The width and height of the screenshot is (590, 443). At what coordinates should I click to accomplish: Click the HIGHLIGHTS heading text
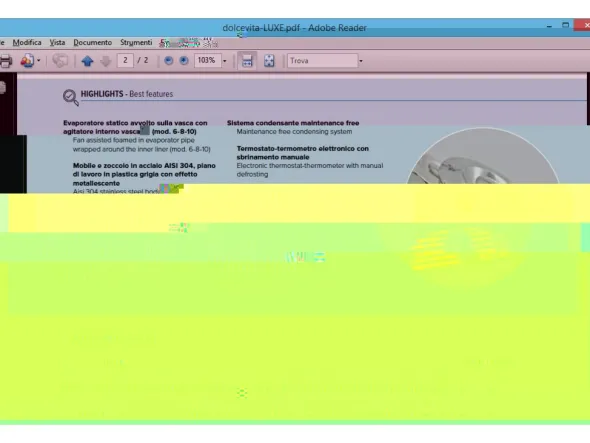pos(102,94)
